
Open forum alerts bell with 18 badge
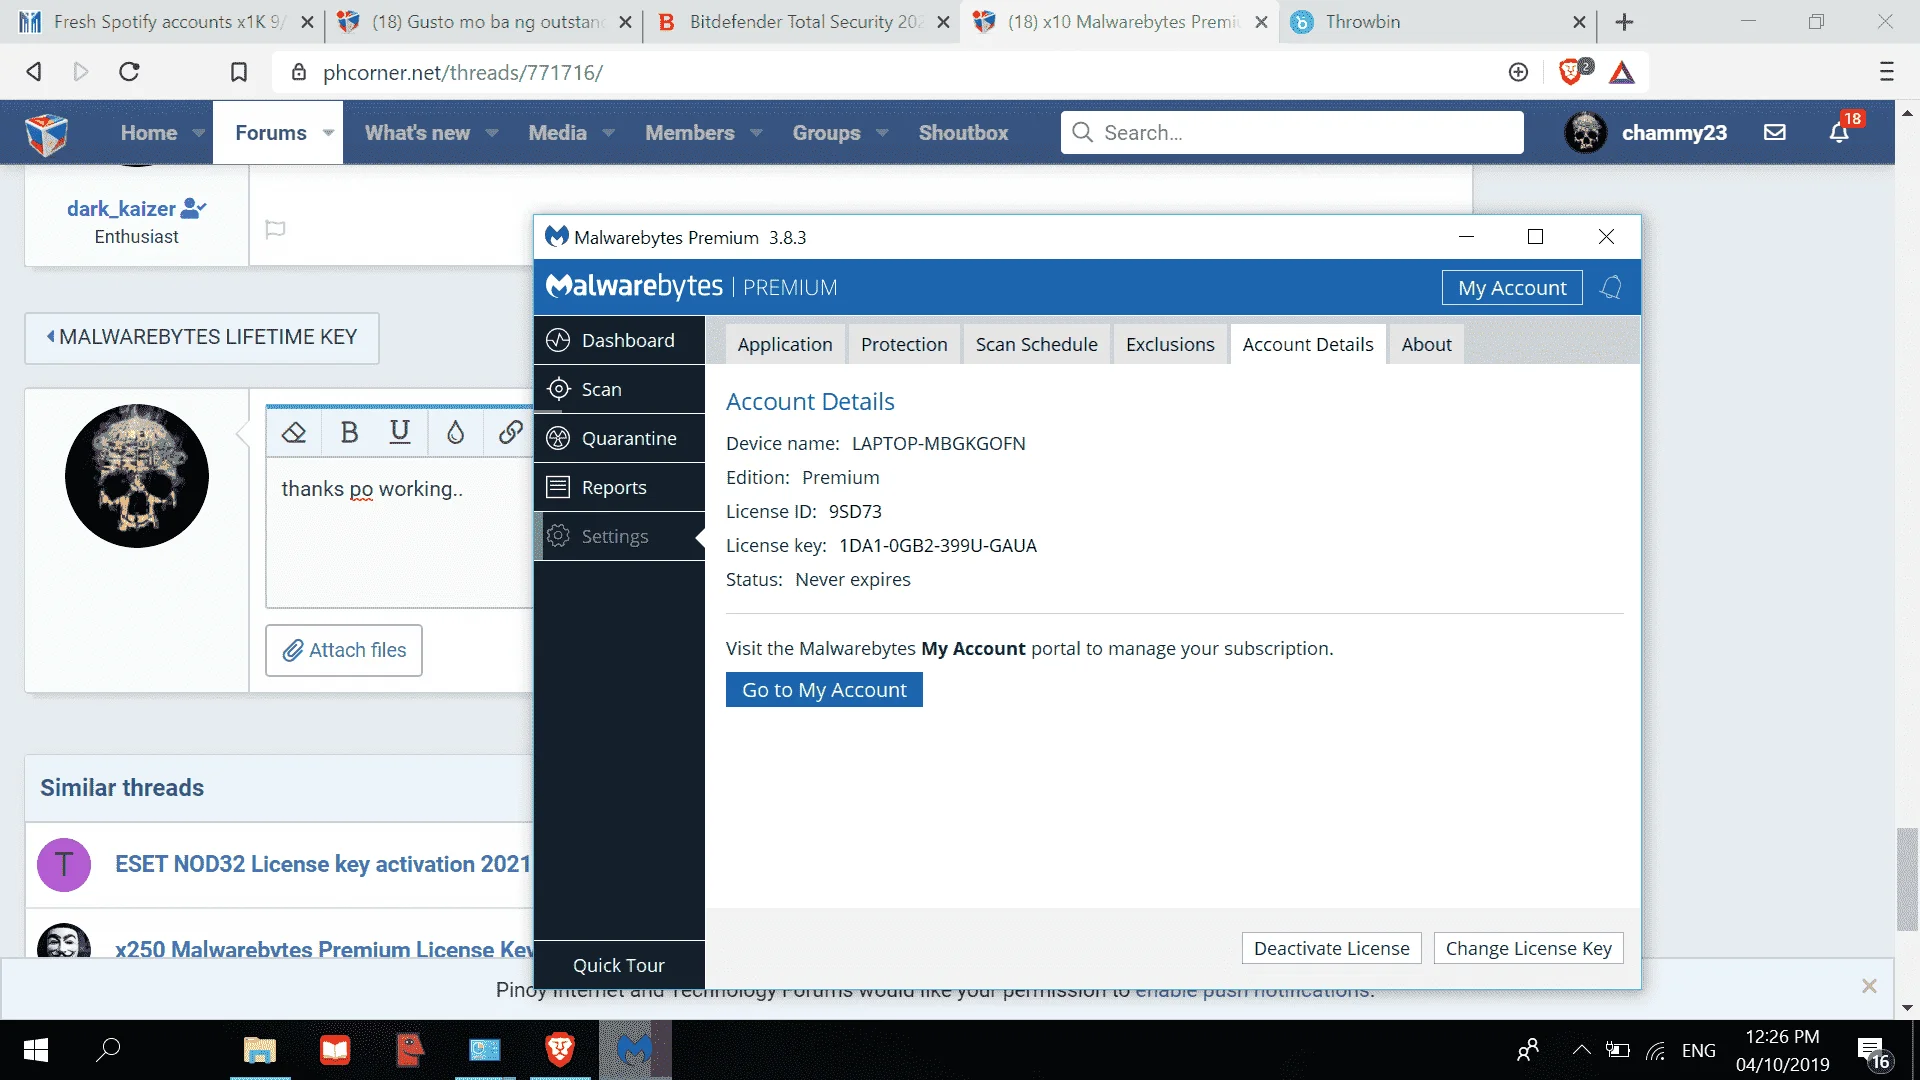1840,133
